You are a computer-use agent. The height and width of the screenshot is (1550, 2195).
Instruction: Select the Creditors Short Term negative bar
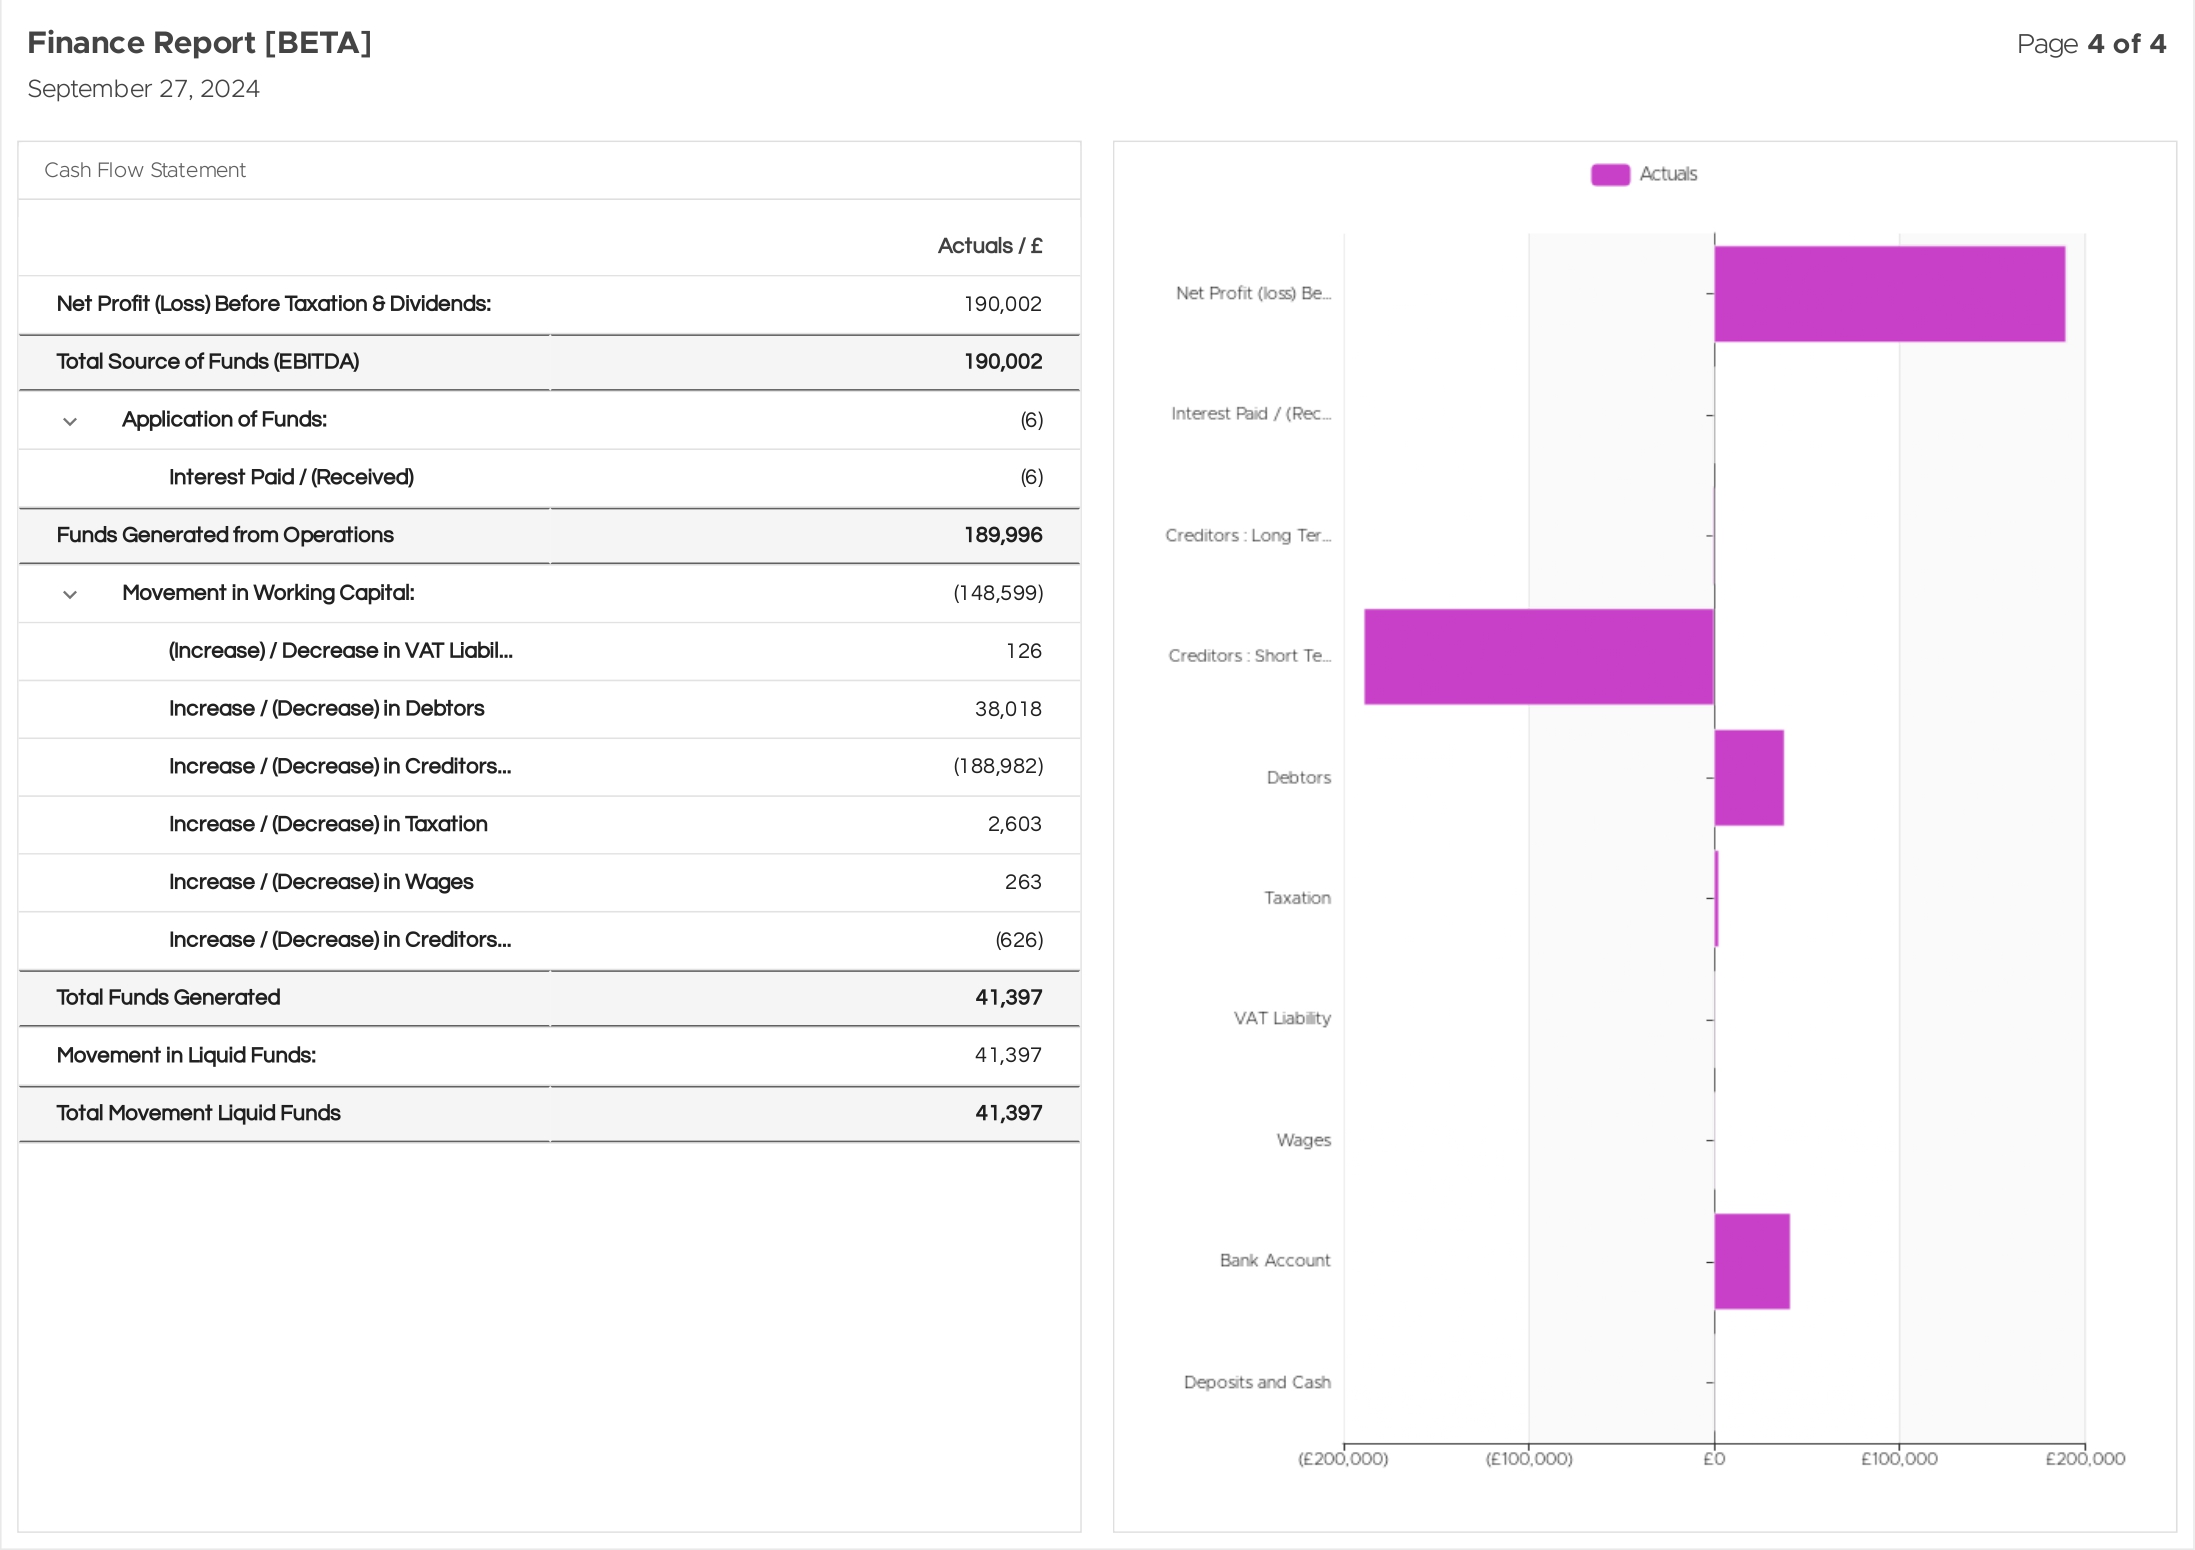tap(1539, 657)
